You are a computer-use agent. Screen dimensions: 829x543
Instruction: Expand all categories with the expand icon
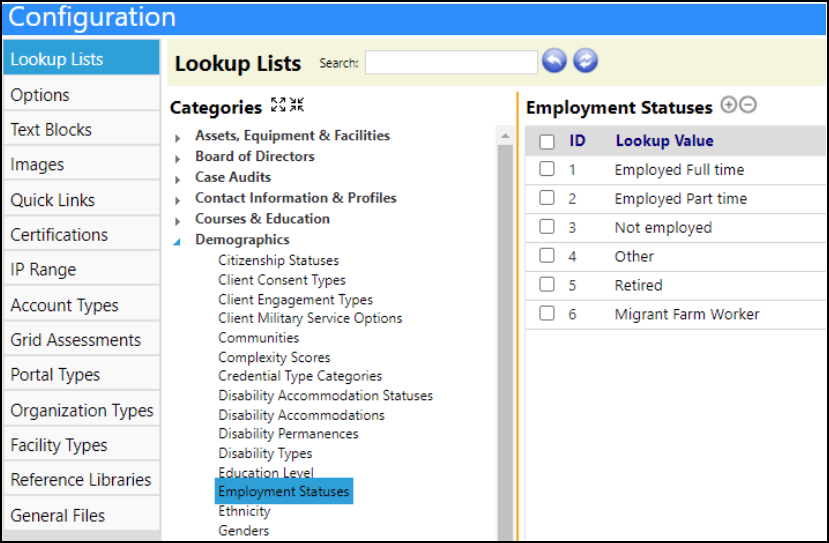tap(278, 105)
